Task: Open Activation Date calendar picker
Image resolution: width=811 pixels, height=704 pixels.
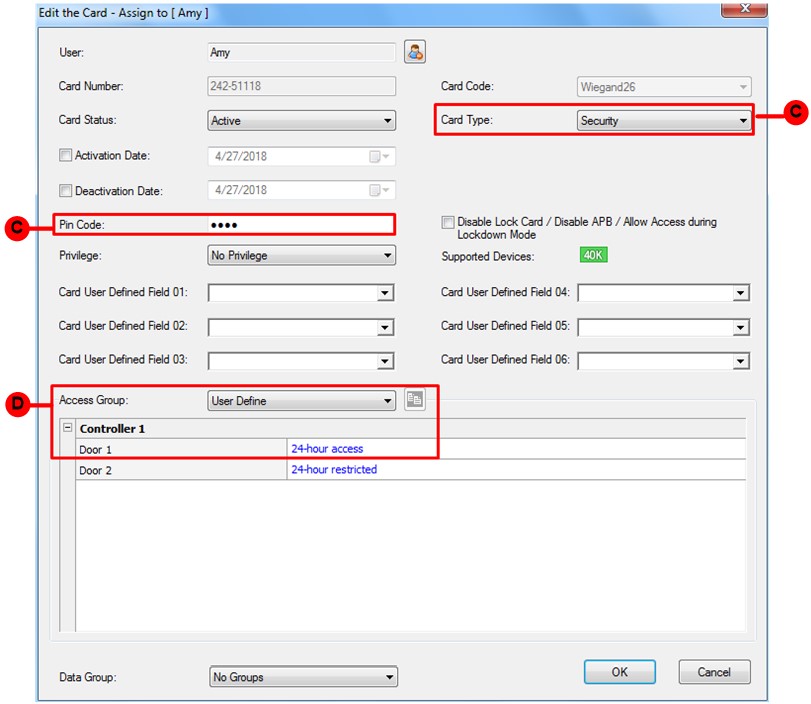Action: click(380, 156)
